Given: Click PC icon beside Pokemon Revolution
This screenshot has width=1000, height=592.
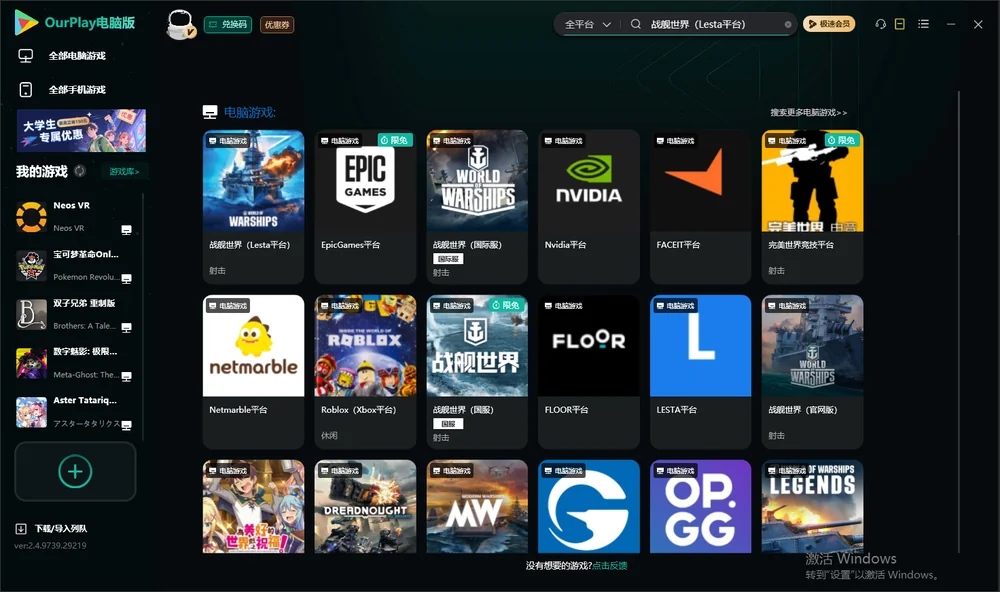Looking at the screenshot, I should (126, 279).
